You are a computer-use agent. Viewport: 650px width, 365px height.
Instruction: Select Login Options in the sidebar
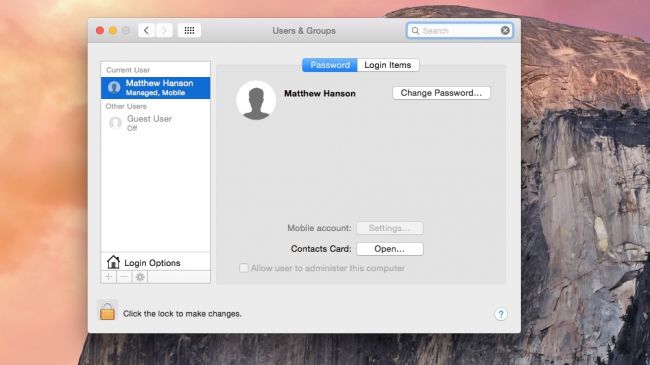tap(155, 262)
